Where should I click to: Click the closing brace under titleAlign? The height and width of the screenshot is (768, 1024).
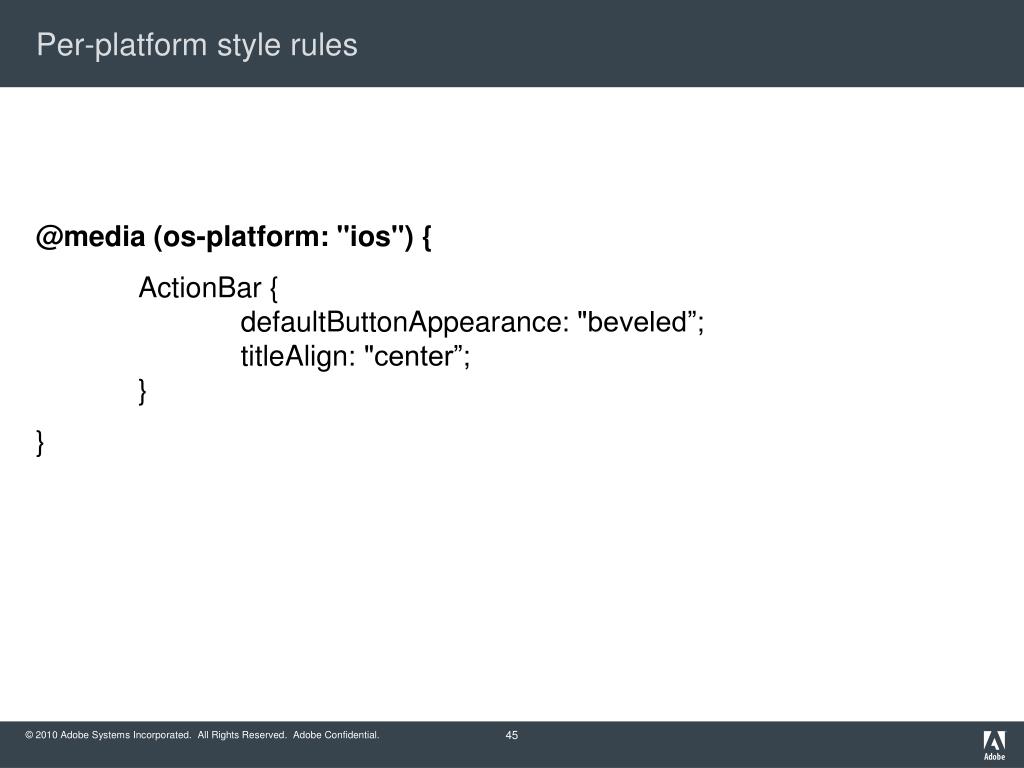pyautogui.click(x=142, y=391)
